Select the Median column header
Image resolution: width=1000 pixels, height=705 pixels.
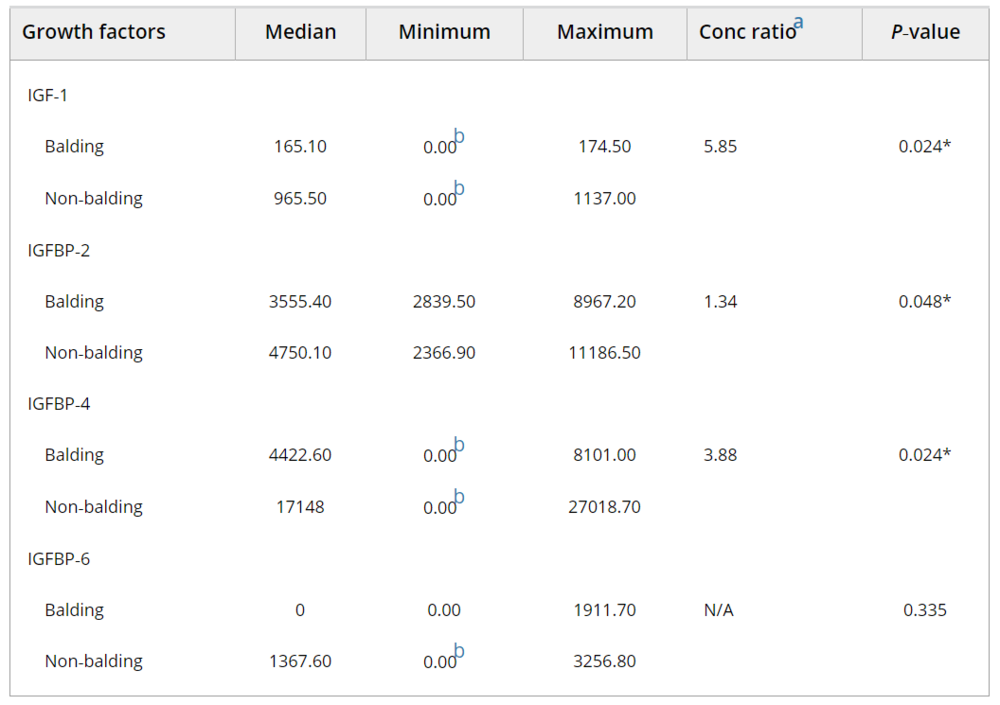point(300,32)
